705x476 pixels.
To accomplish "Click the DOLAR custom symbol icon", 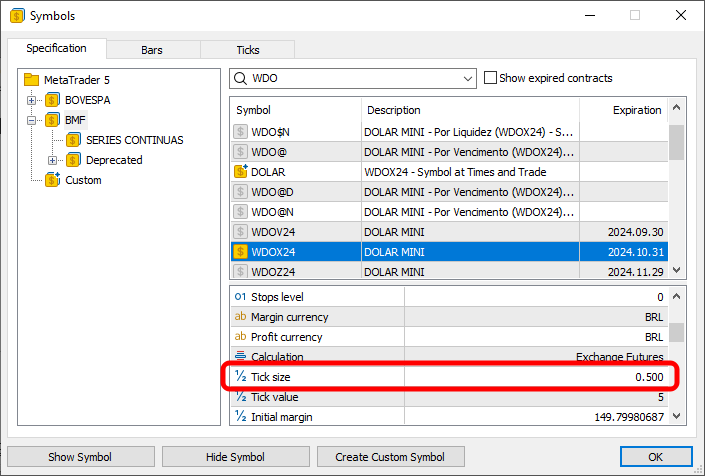I will pos(241,172).
